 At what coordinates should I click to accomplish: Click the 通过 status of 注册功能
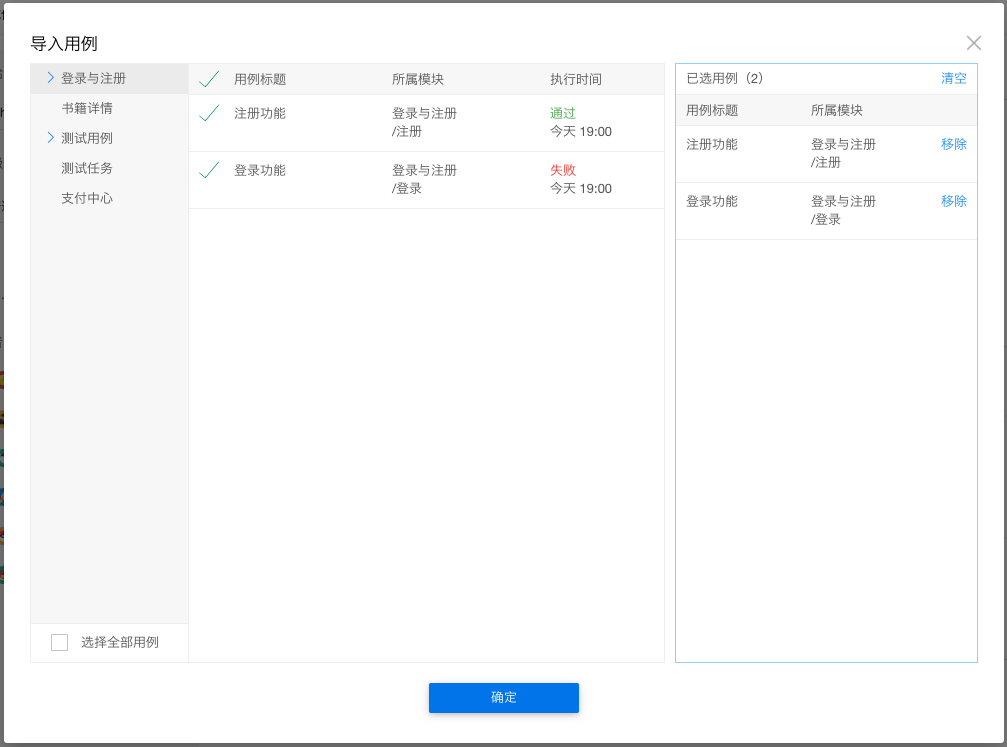[563, 113]
